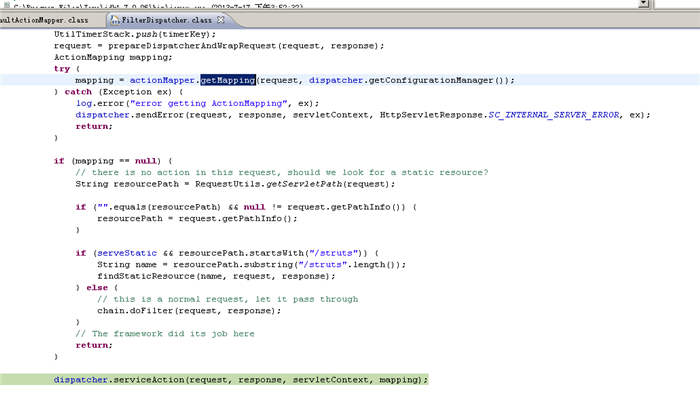Click the chain.doFilter call line
This screenshot has height=393, width=700.
(189, 311)
